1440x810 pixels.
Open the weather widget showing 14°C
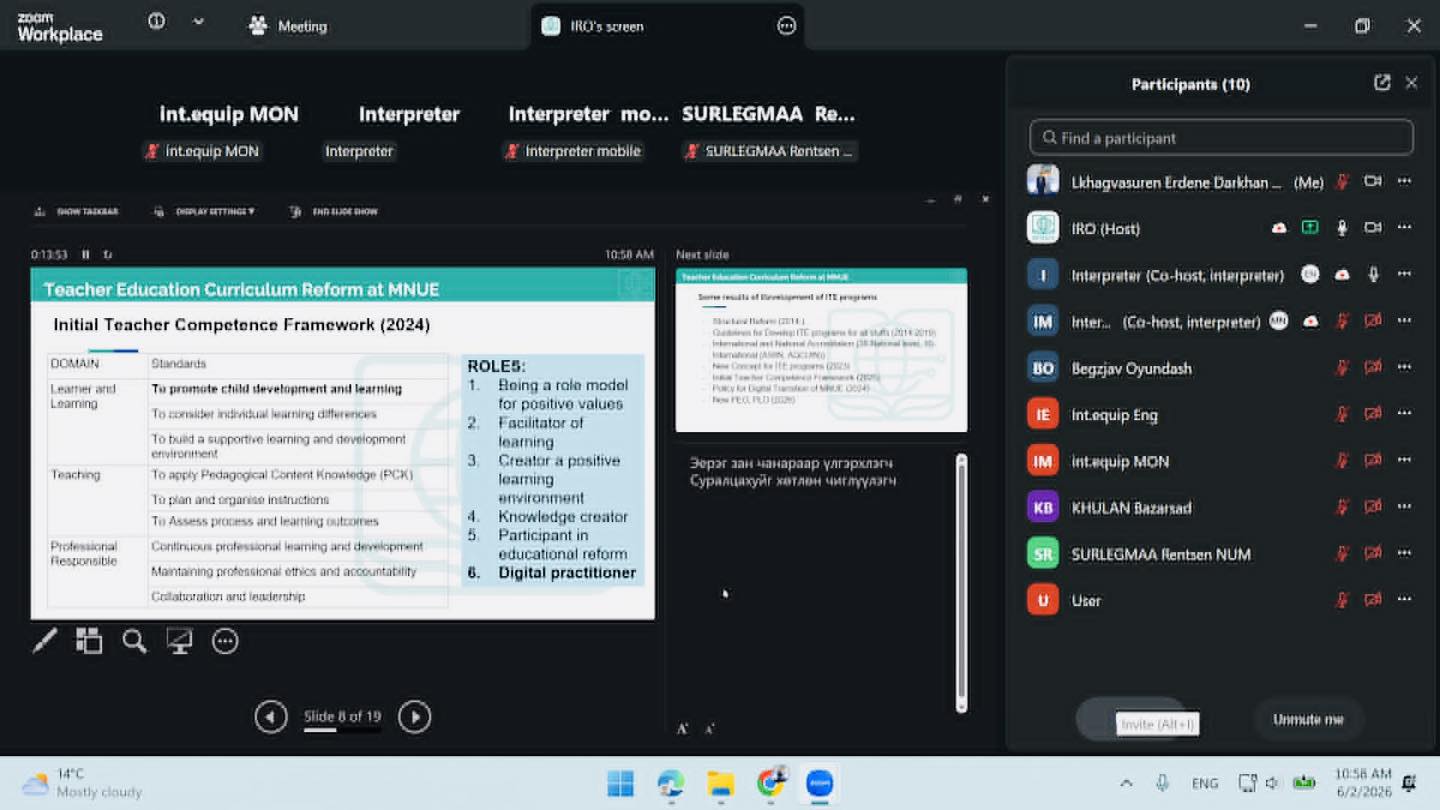82,783
